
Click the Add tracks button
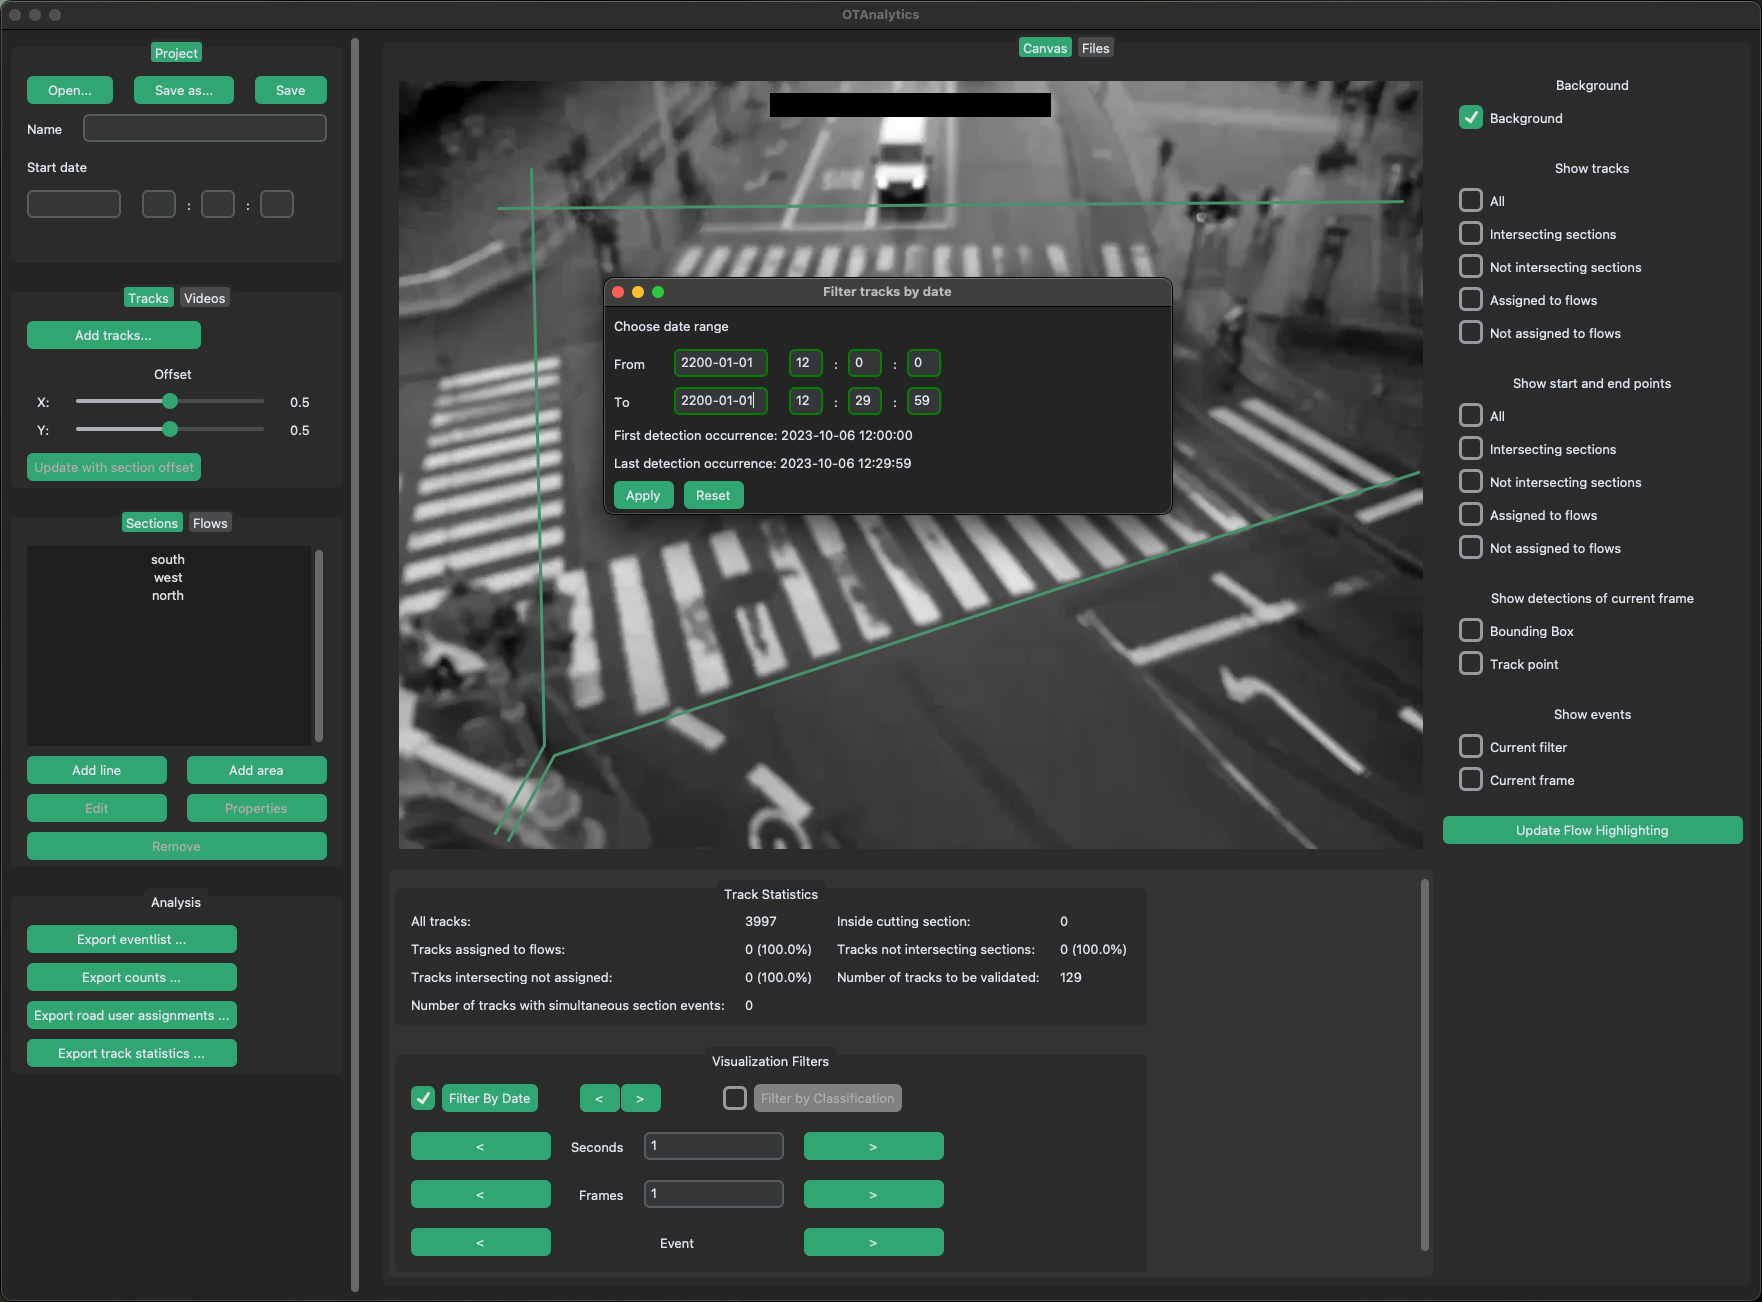click(x=113, y=334)
